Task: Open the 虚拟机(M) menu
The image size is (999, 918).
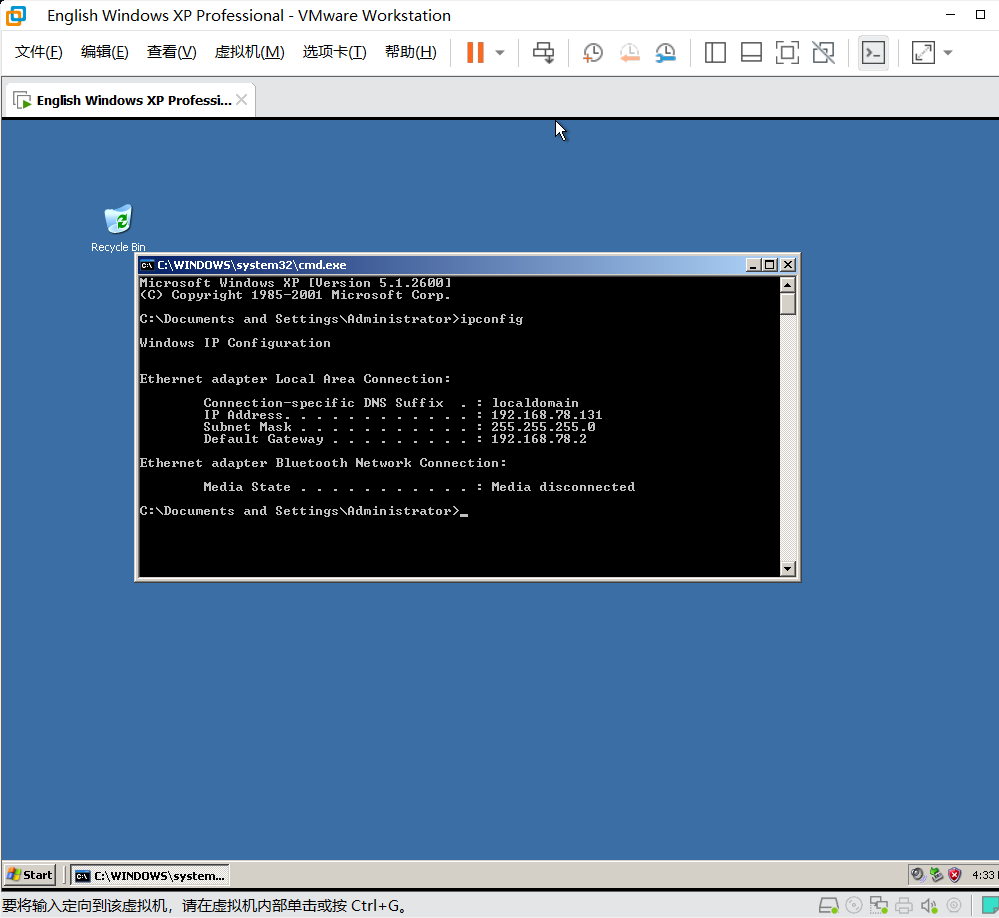Action: click(x=250, y=52)
